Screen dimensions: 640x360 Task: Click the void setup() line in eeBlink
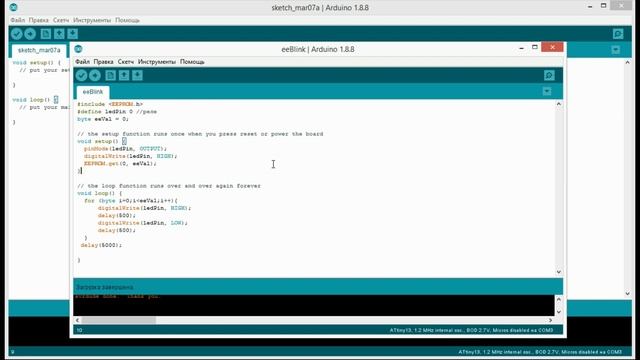(x=102, y=141)
